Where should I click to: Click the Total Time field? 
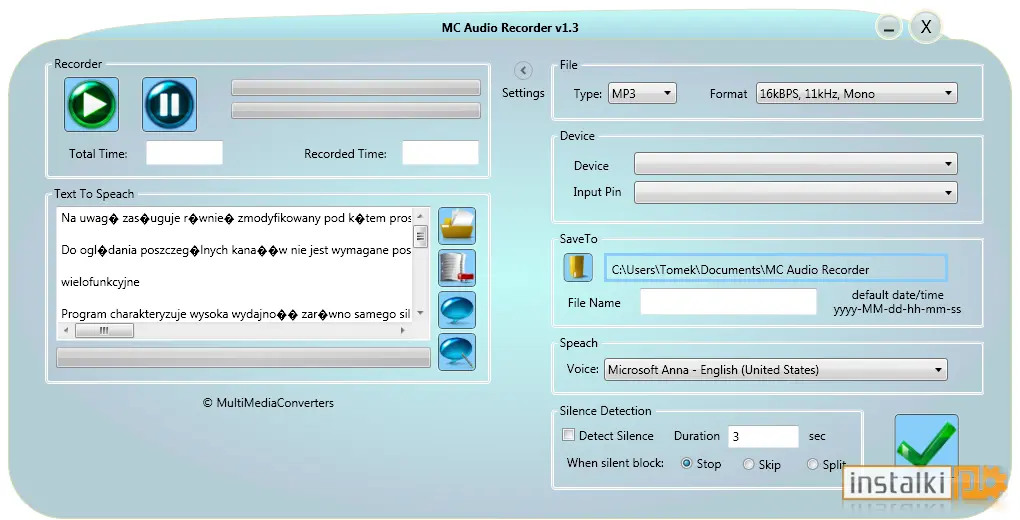coord(184,153)
